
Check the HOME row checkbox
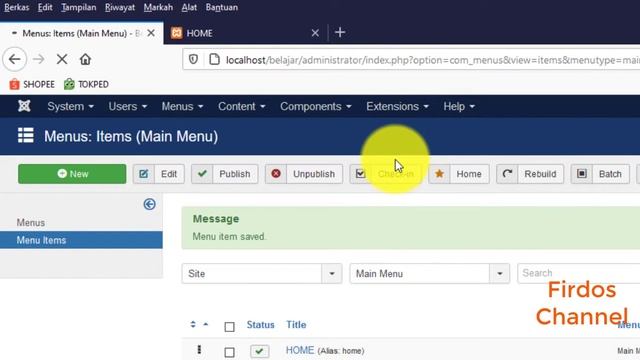coord(229,352)
